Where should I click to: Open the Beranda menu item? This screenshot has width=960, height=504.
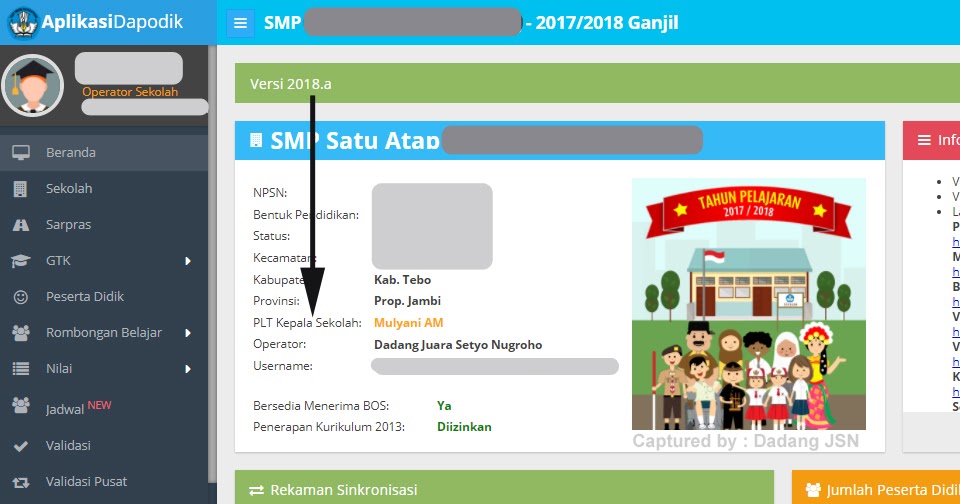tap(103, 152)
